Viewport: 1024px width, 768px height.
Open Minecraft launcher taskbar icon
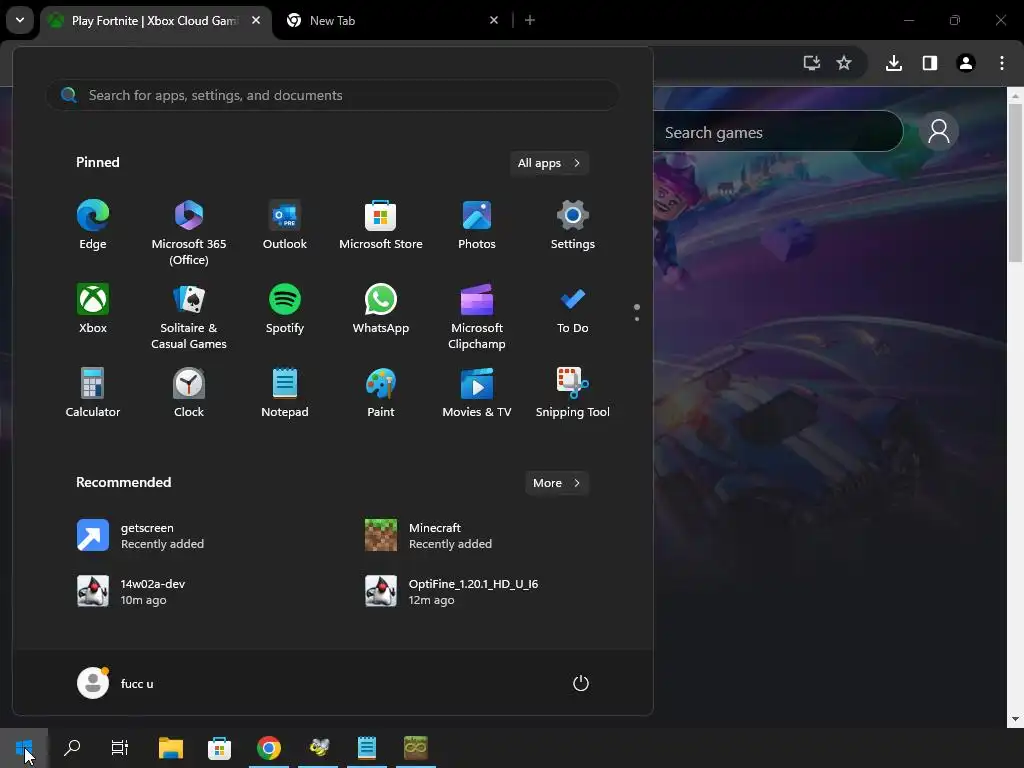pyautogui.click(x=415, y=748)
